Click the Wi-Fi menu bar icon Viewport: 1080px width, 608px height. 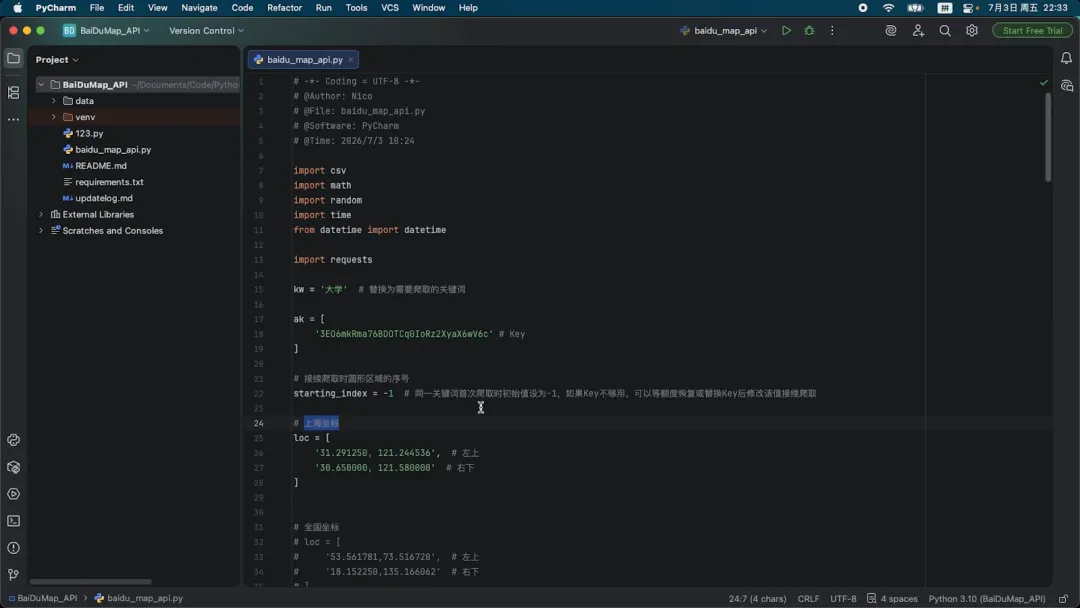889,8
